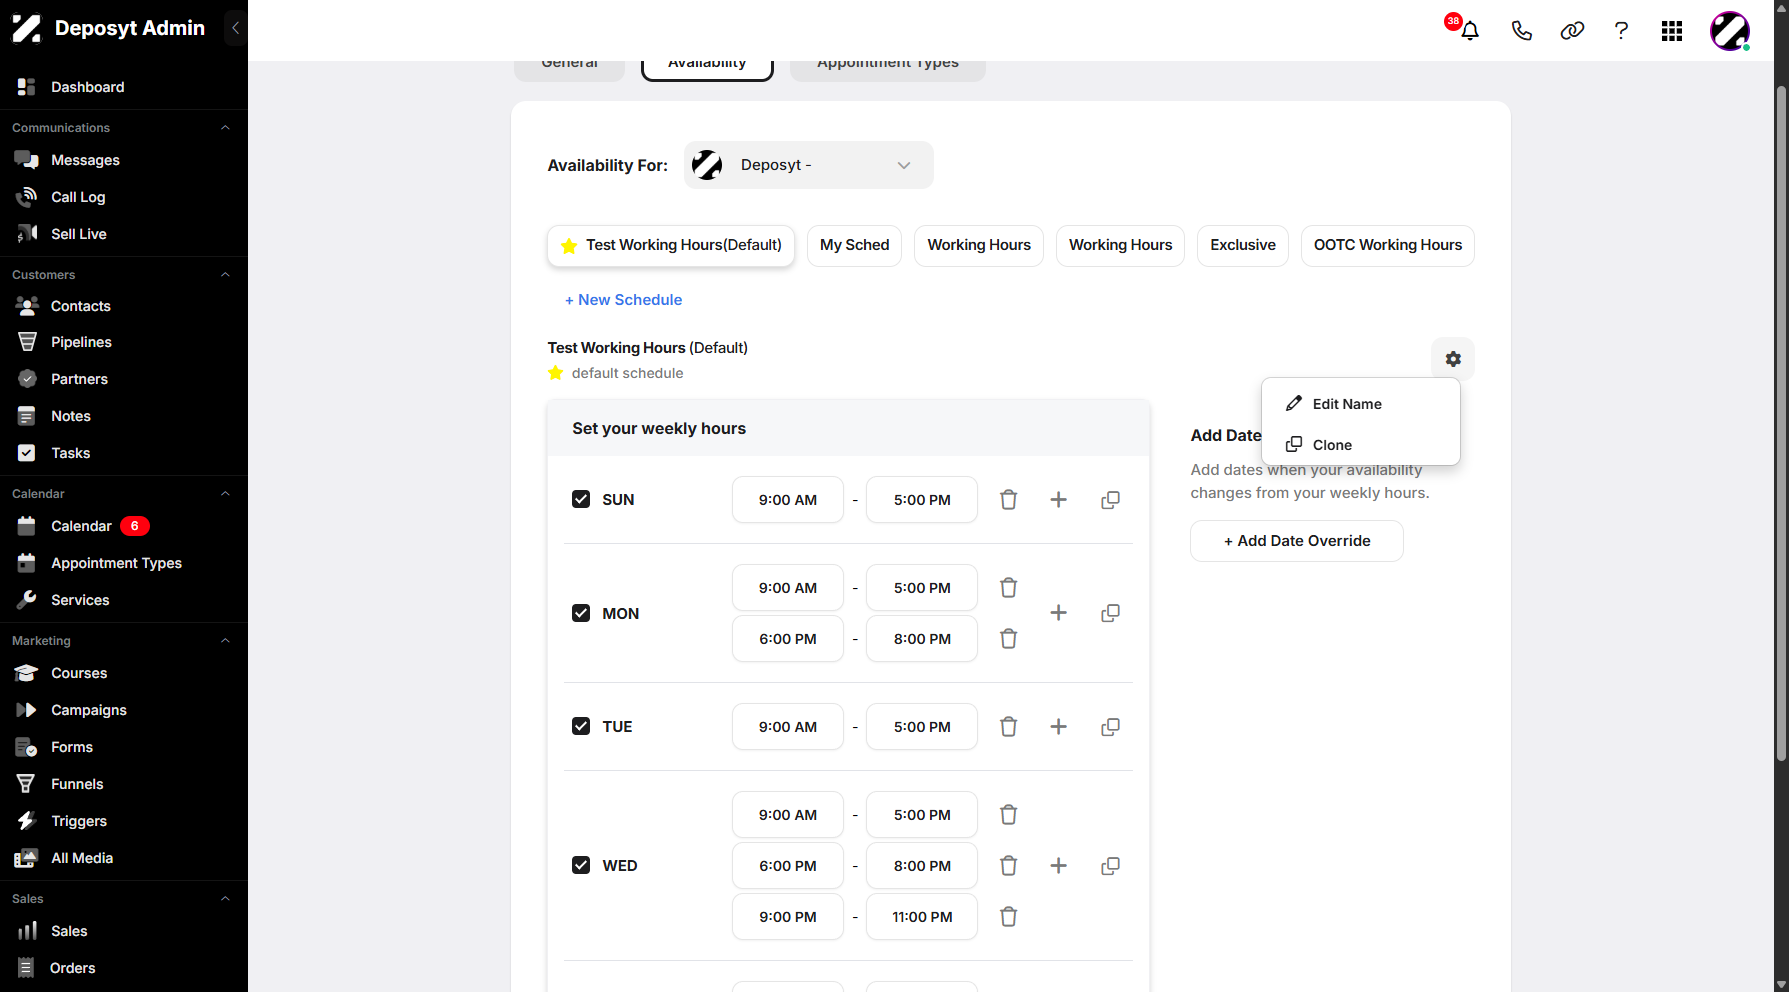Delete WED 9:00 PM time slot
This screenshot has height=992, width=1789.
(1009, 917)
